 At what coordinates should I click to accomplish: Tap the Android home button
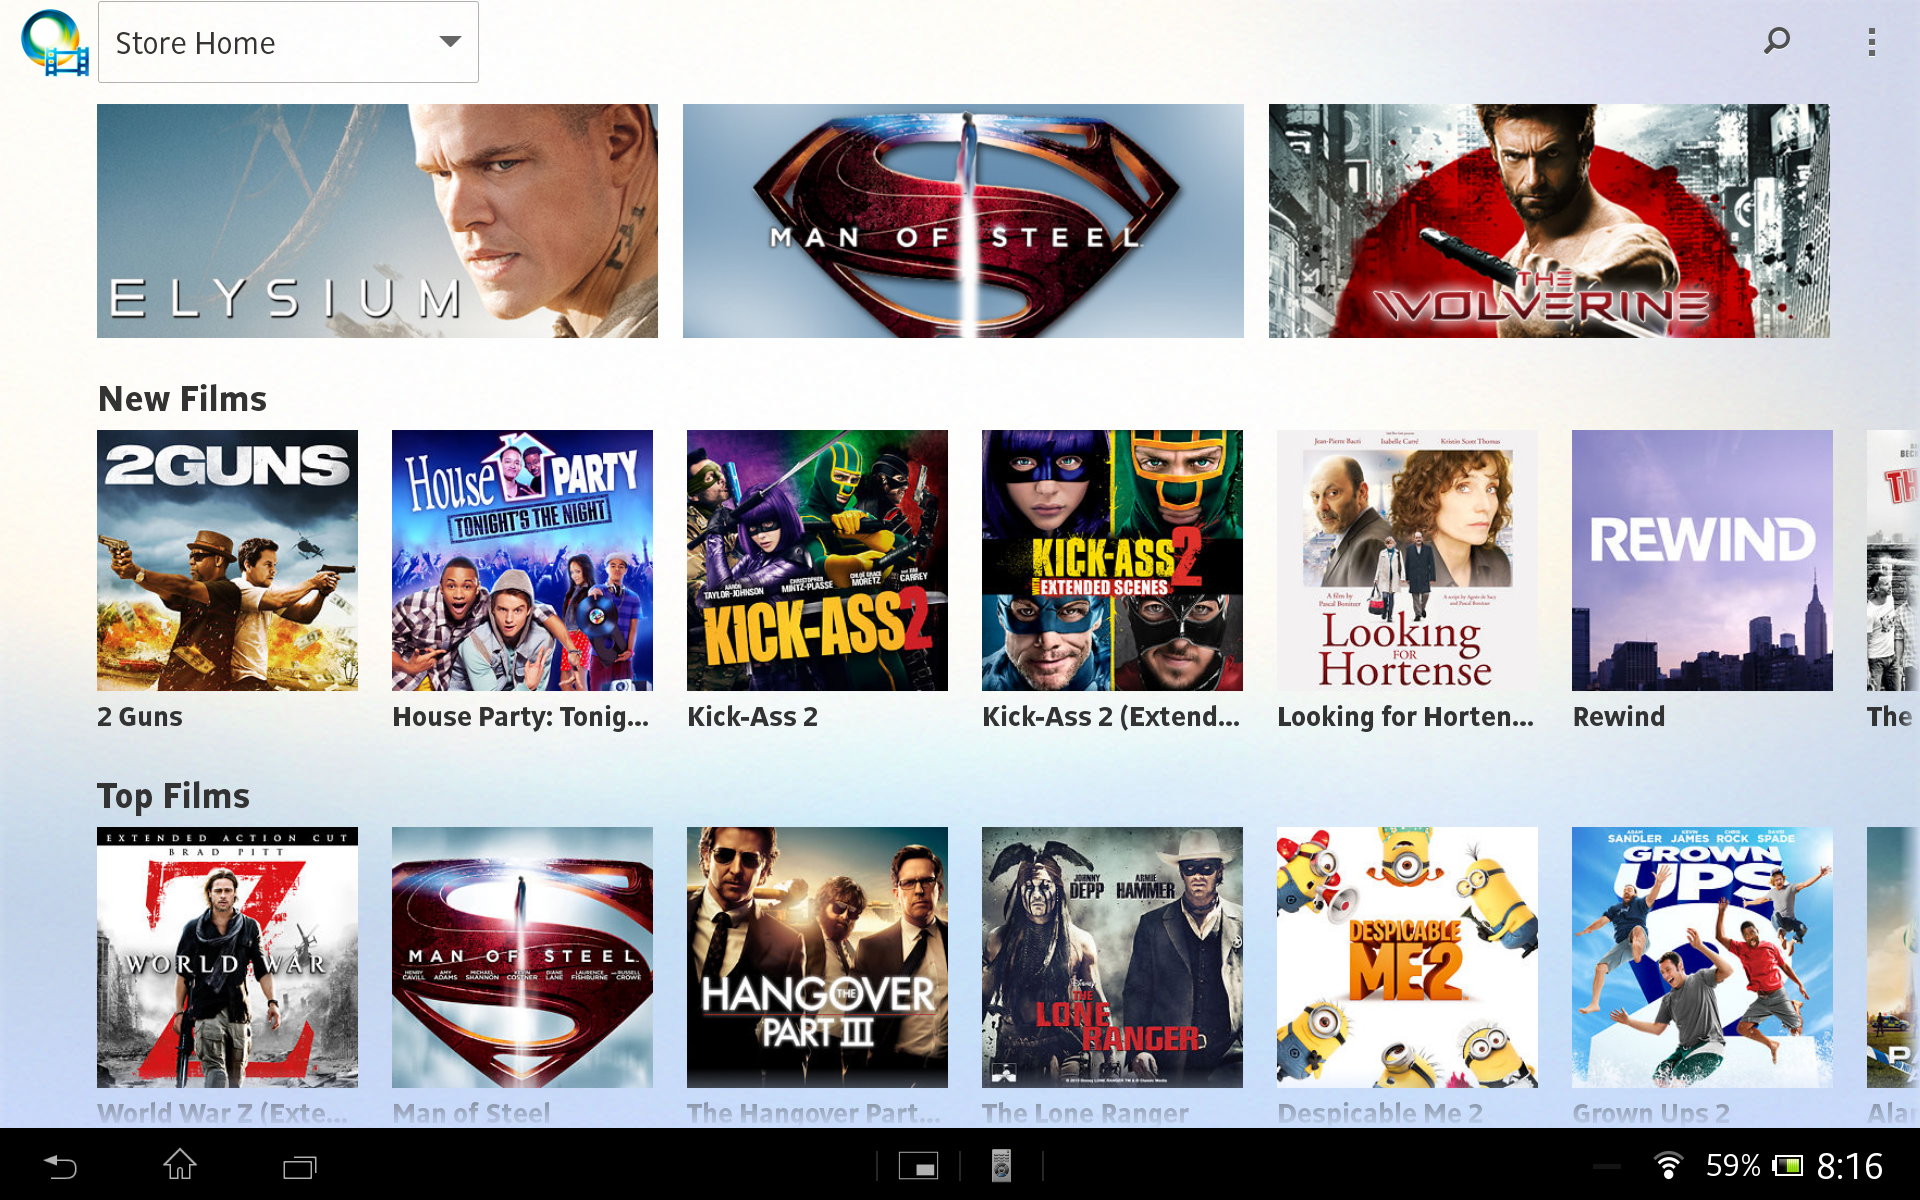180,1165
